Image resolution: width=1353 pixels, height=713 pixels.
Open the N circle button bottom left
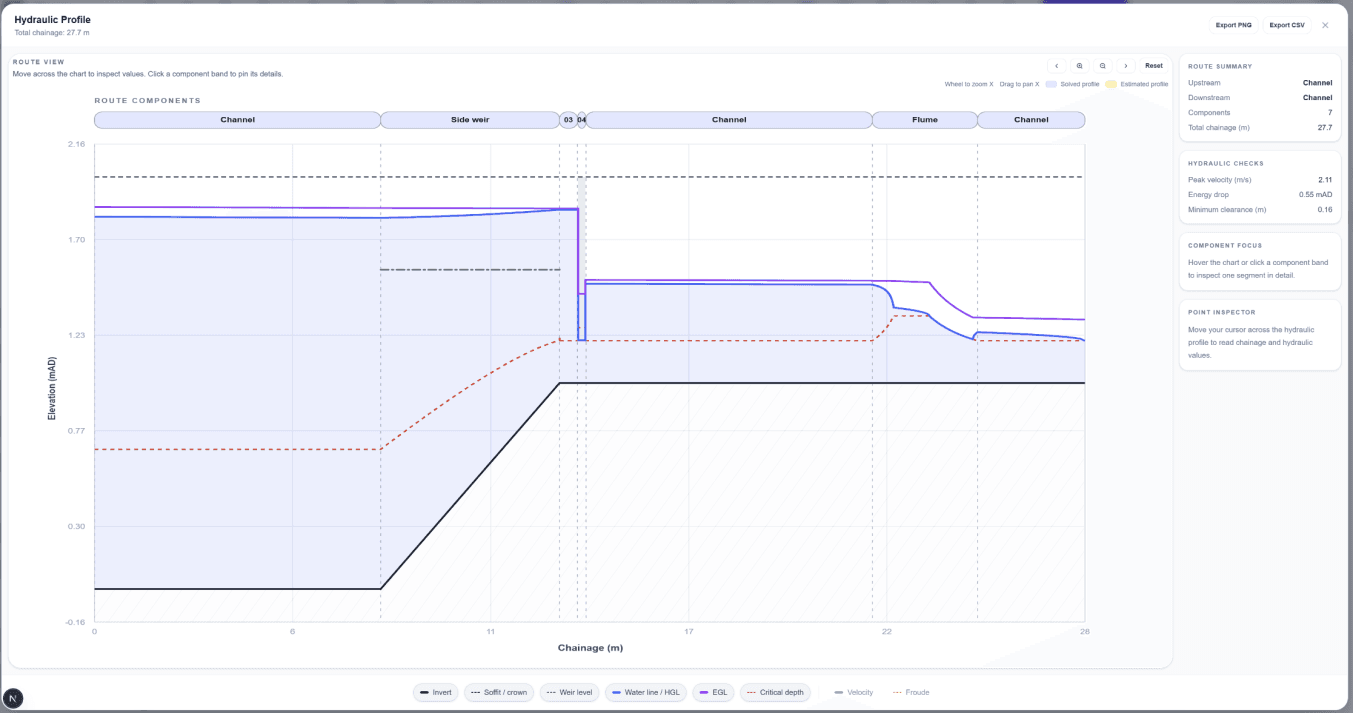click(13, 697)
